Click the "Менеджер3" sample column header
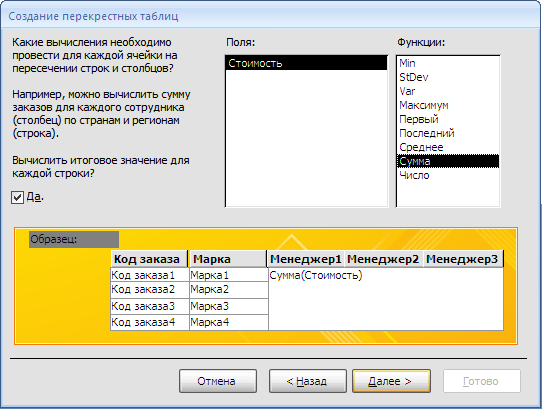This screenshot has width=542, height=409. [x=463, y=259]
